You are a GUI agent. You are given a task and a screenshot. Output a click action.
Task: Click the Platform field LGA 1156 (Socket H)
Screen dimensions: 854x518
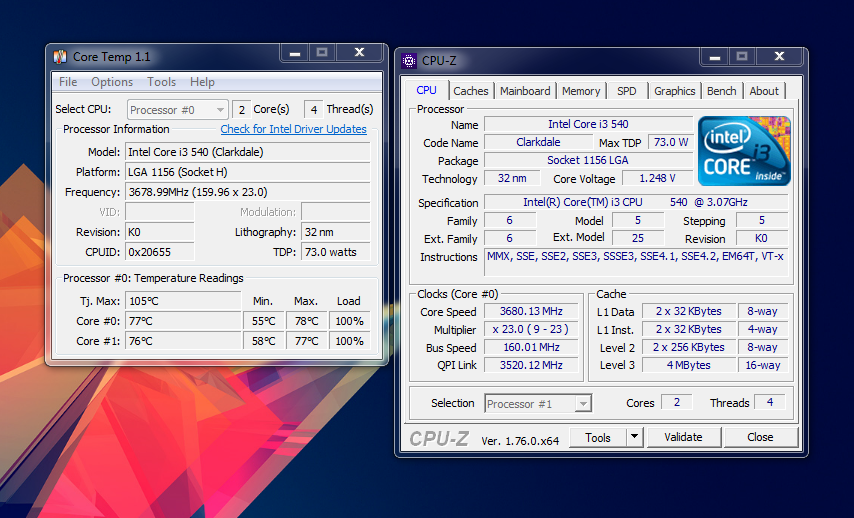click(248, 172)
